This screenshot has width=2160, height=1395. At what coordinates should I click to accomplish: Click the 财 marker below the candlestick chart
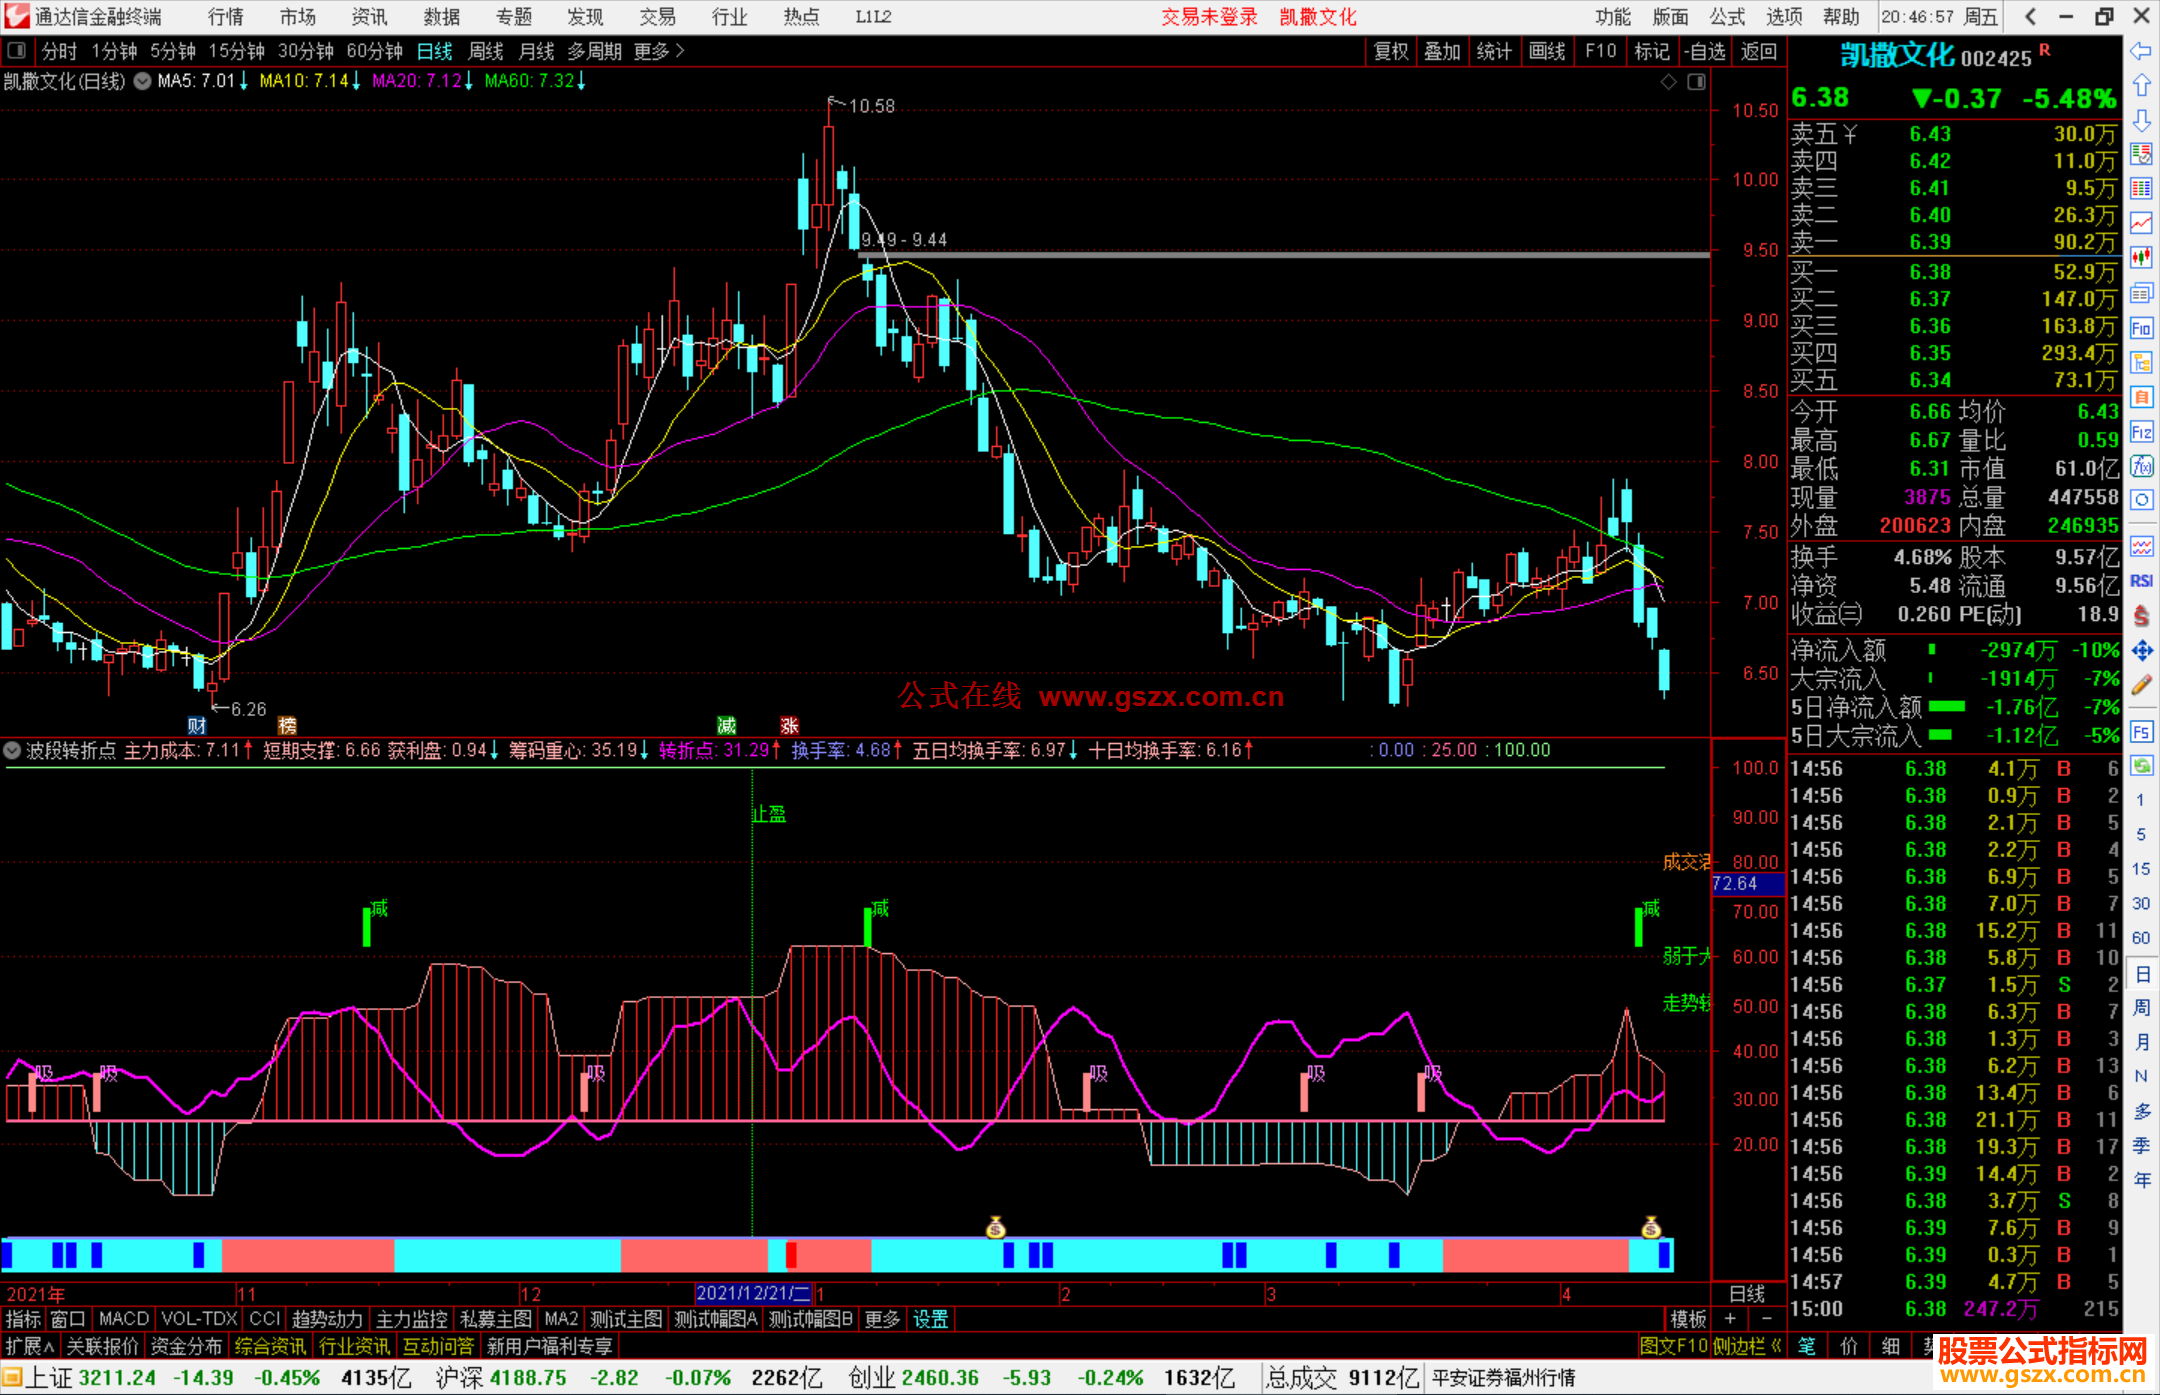197,726
